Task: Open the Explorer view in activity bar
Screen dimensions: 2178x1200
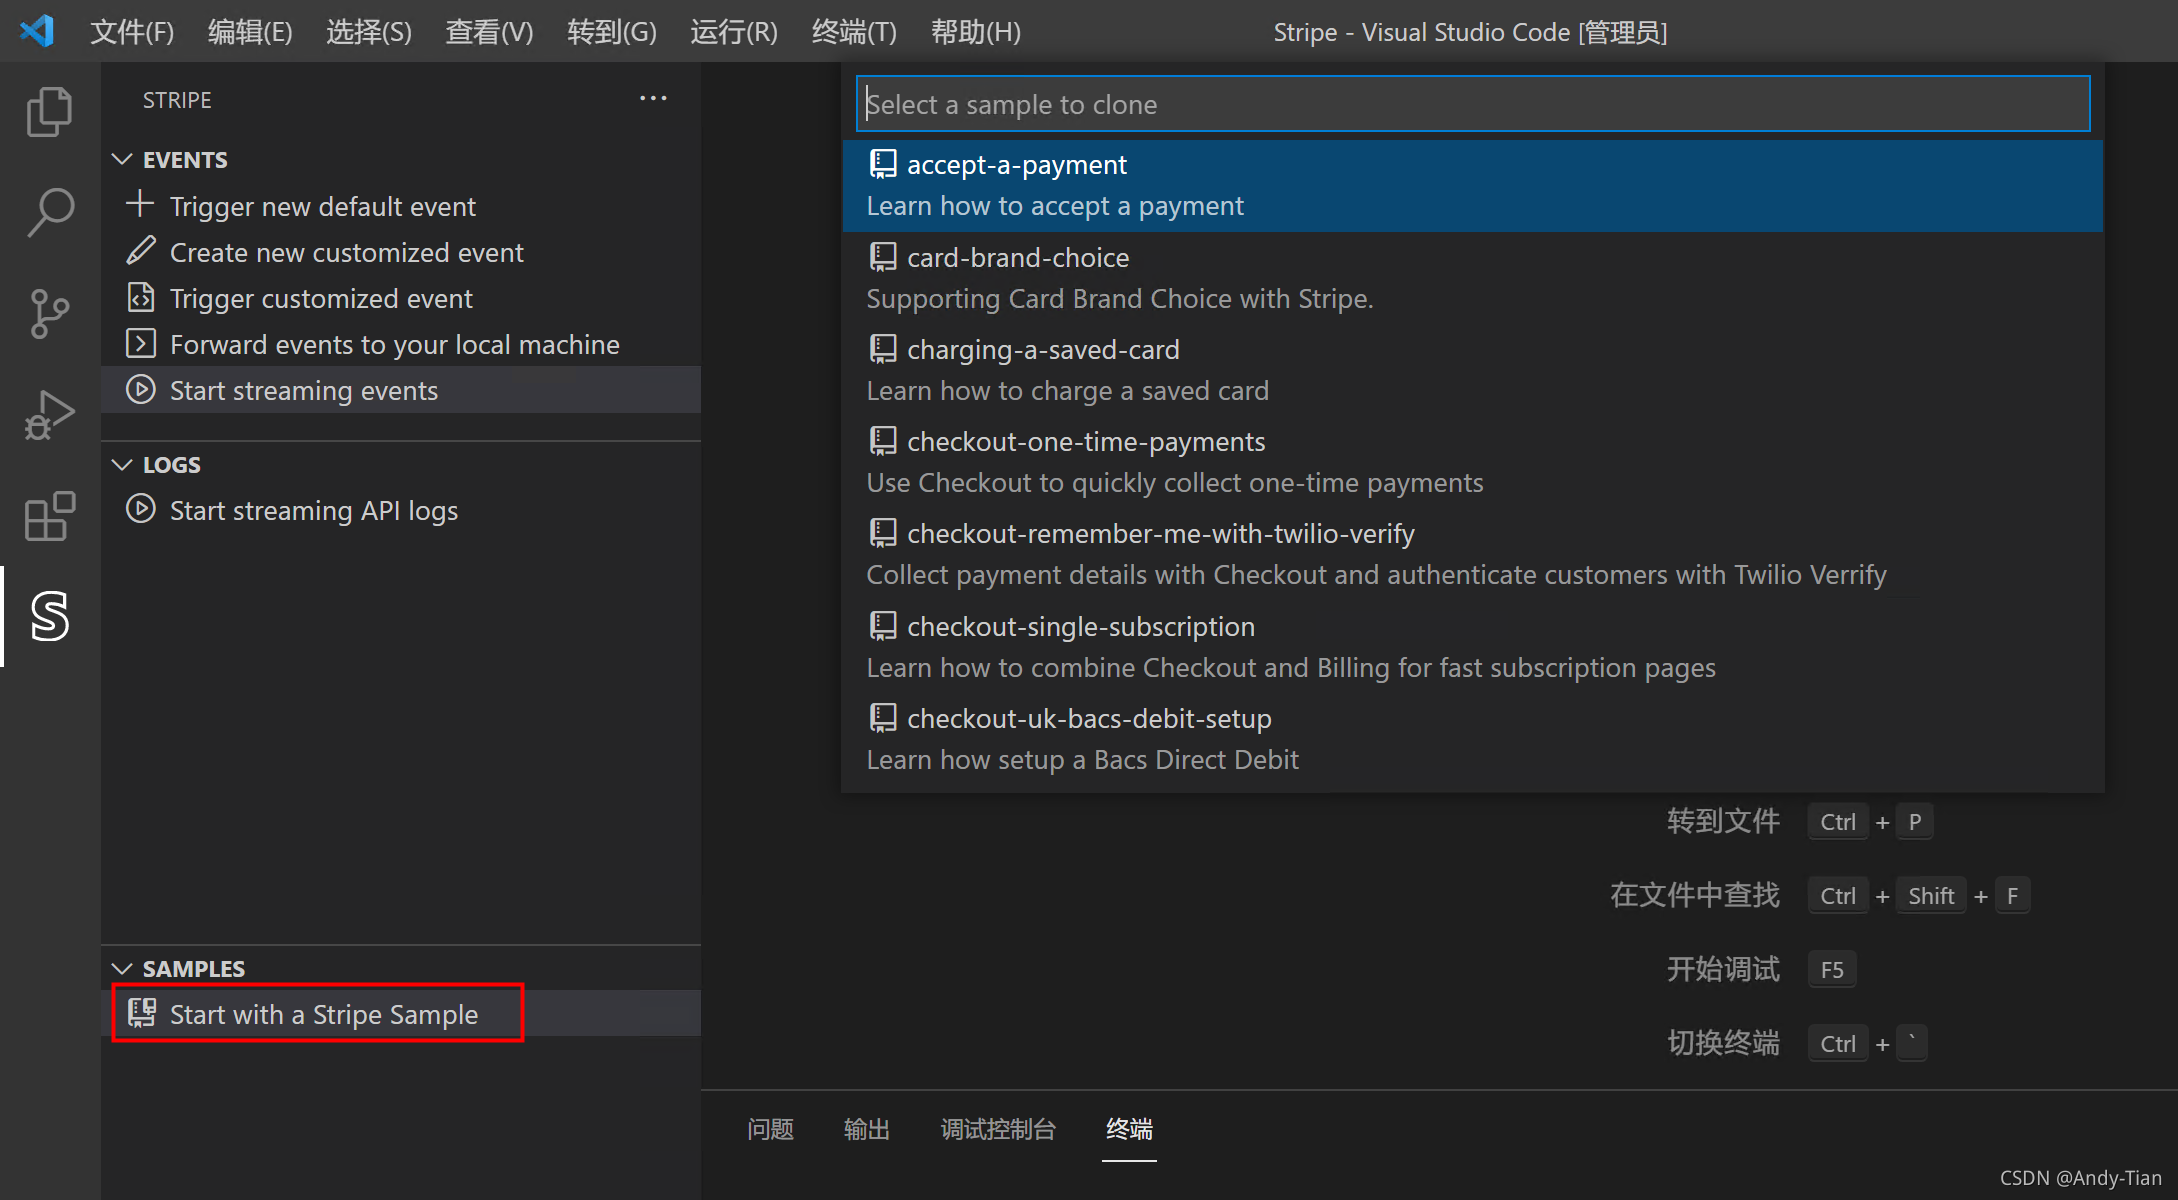Action: click(x=49, y=111)
